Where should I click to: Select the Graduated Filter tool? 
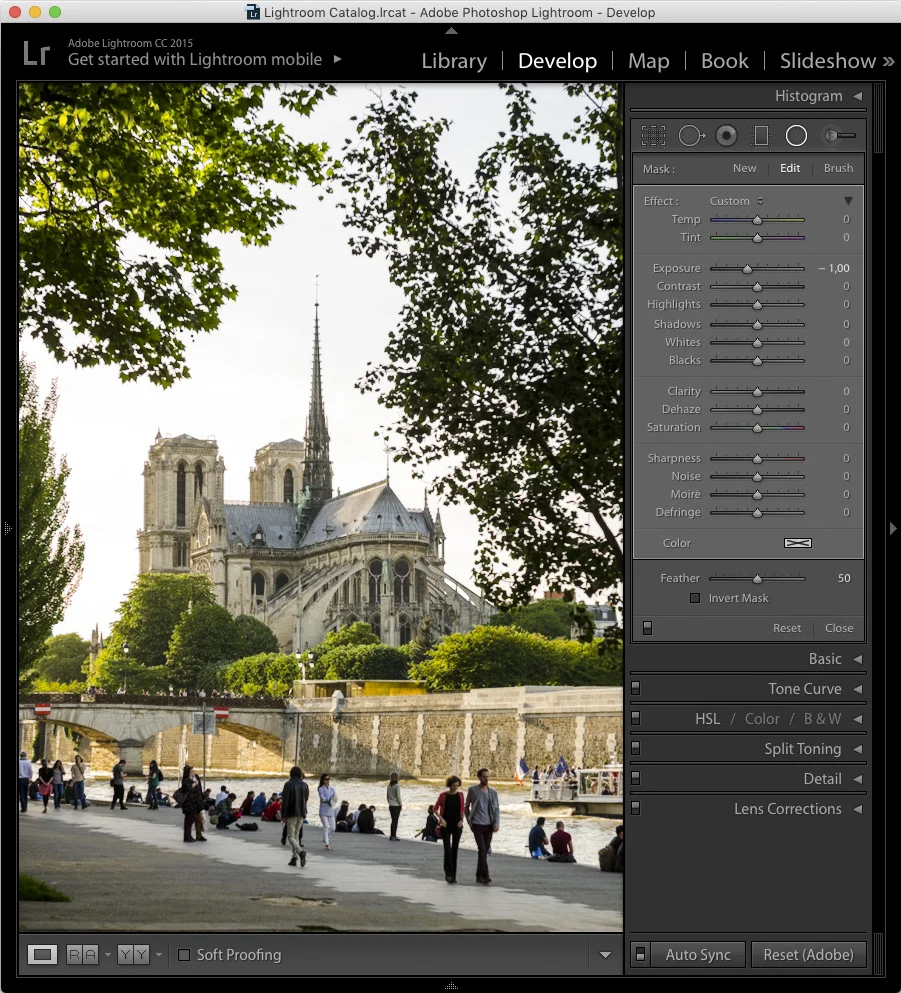761,136
